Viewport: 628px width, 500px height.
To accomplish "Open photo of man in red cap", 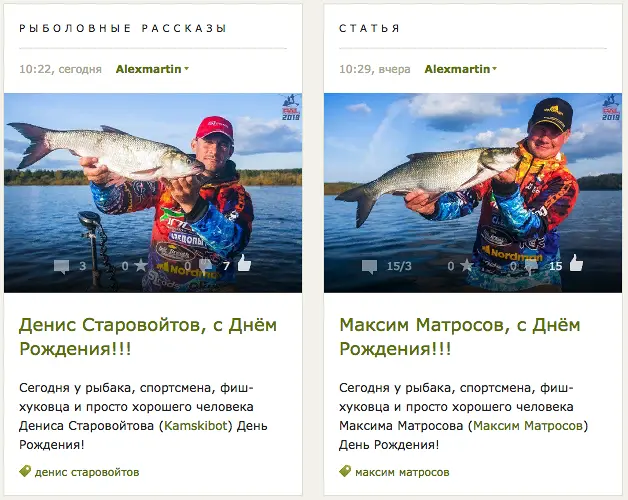I will click(153, 193).
